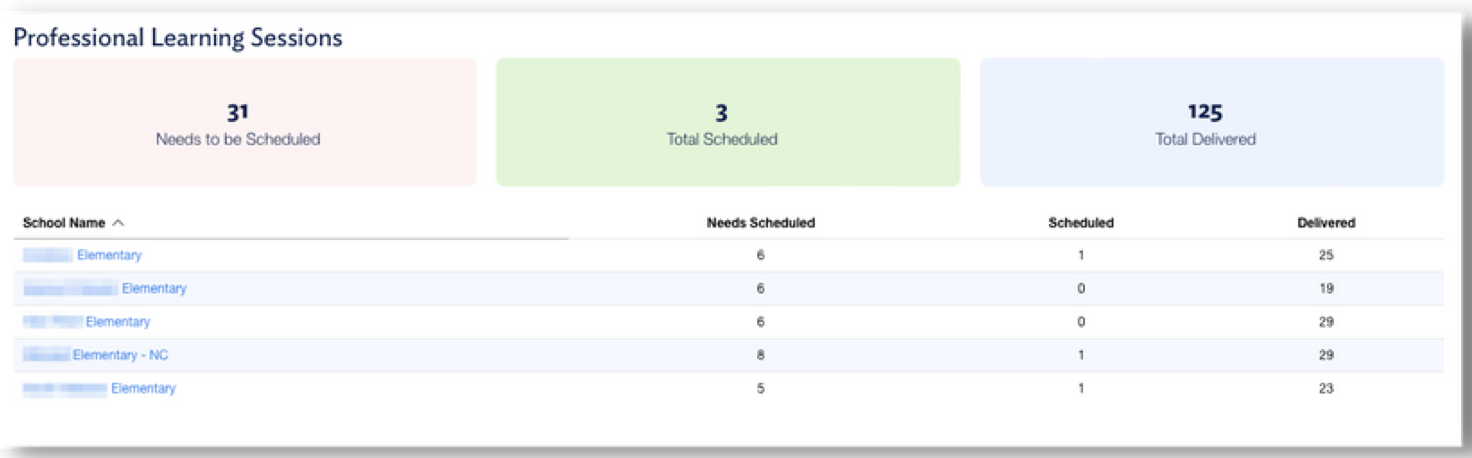Screen dimensions: 1472x458
Task: Open the school link with 19 delivered sessions
Action: click(x=153, y=289)
